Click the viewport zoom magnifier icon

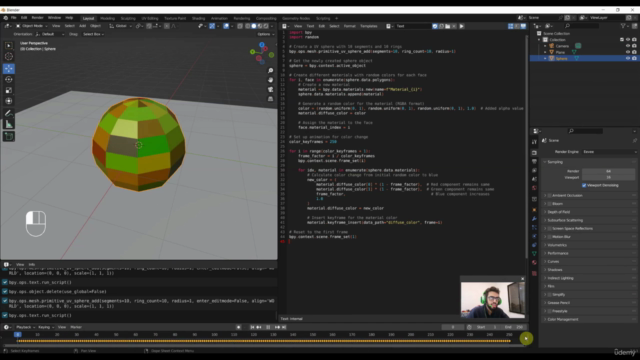(x=270, y=71)
